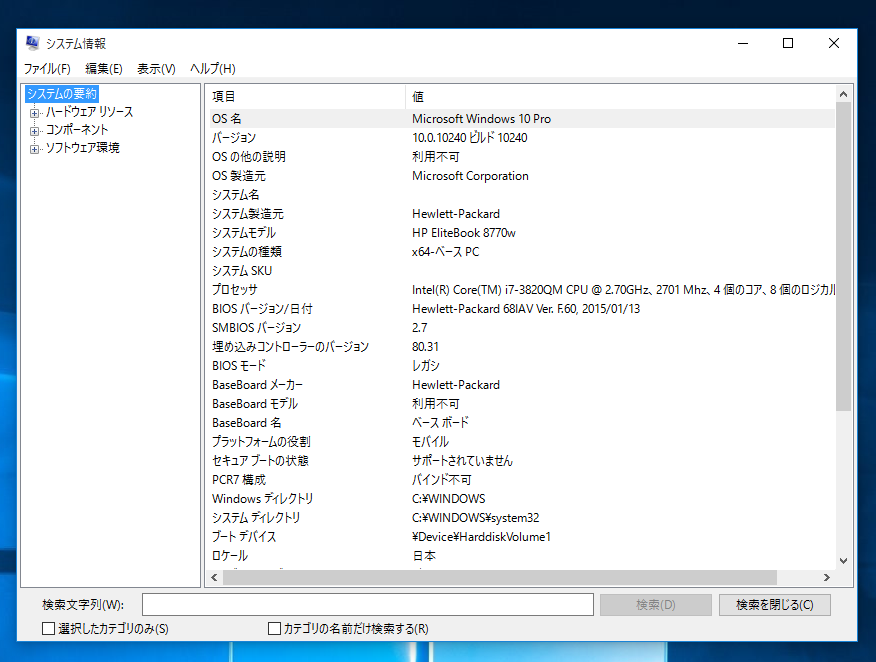Screen dimensions: 876x662
Task: Enable 選択したカテゴリのみ(S) checkbox
Action: coord(49,628)
